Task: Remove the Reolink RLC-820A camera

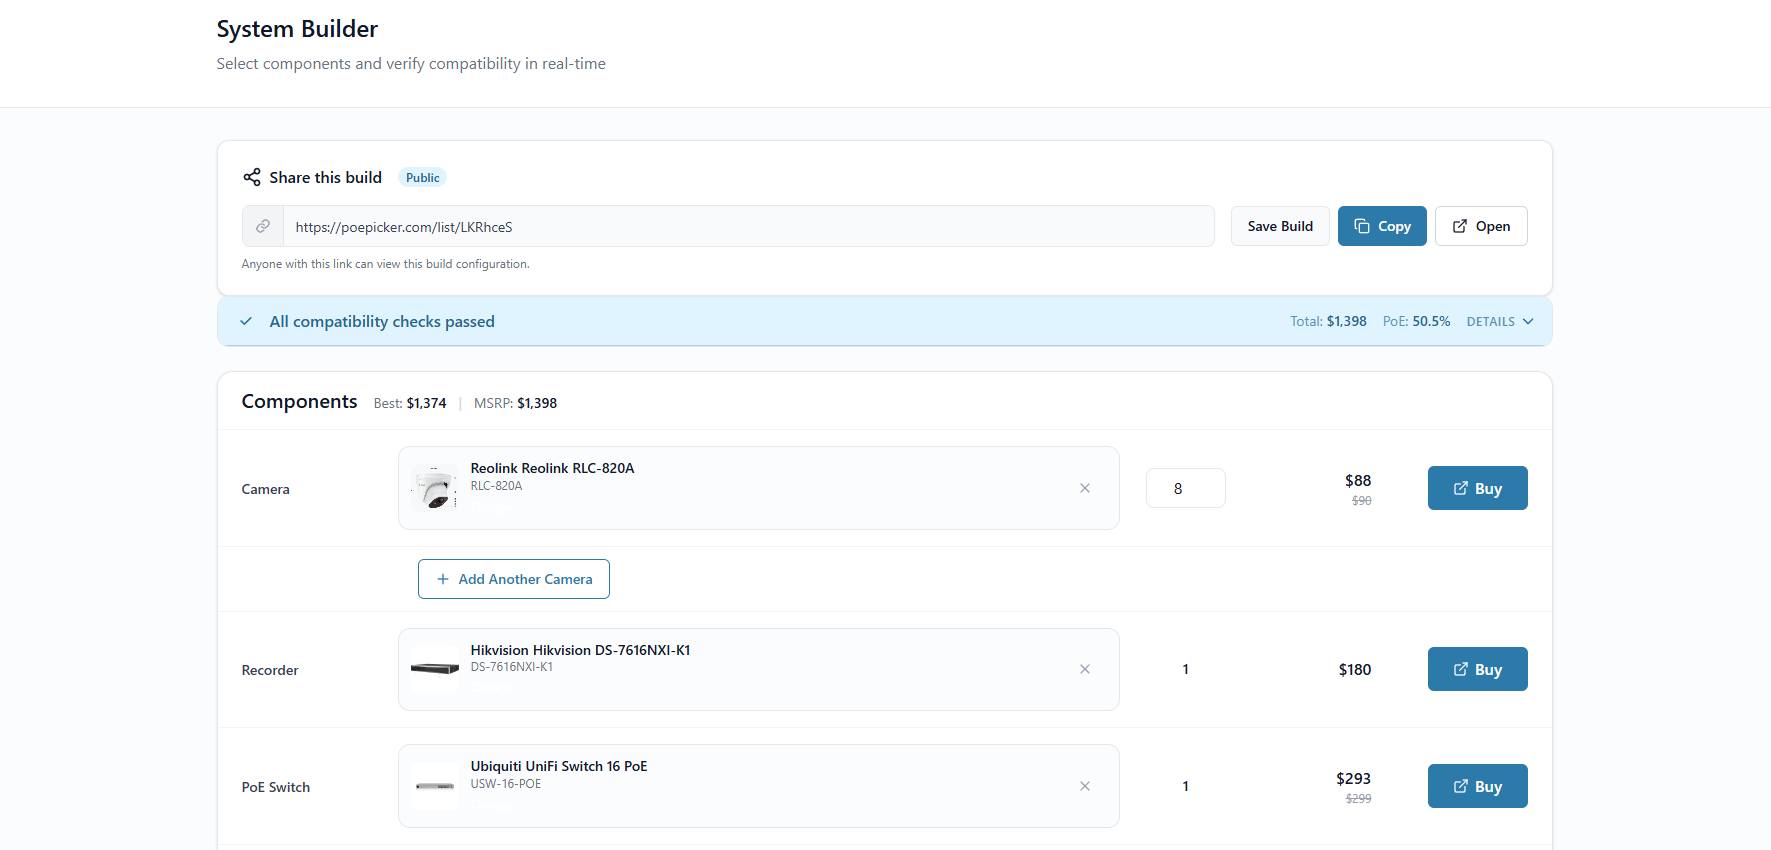Action: point(1085,488)
